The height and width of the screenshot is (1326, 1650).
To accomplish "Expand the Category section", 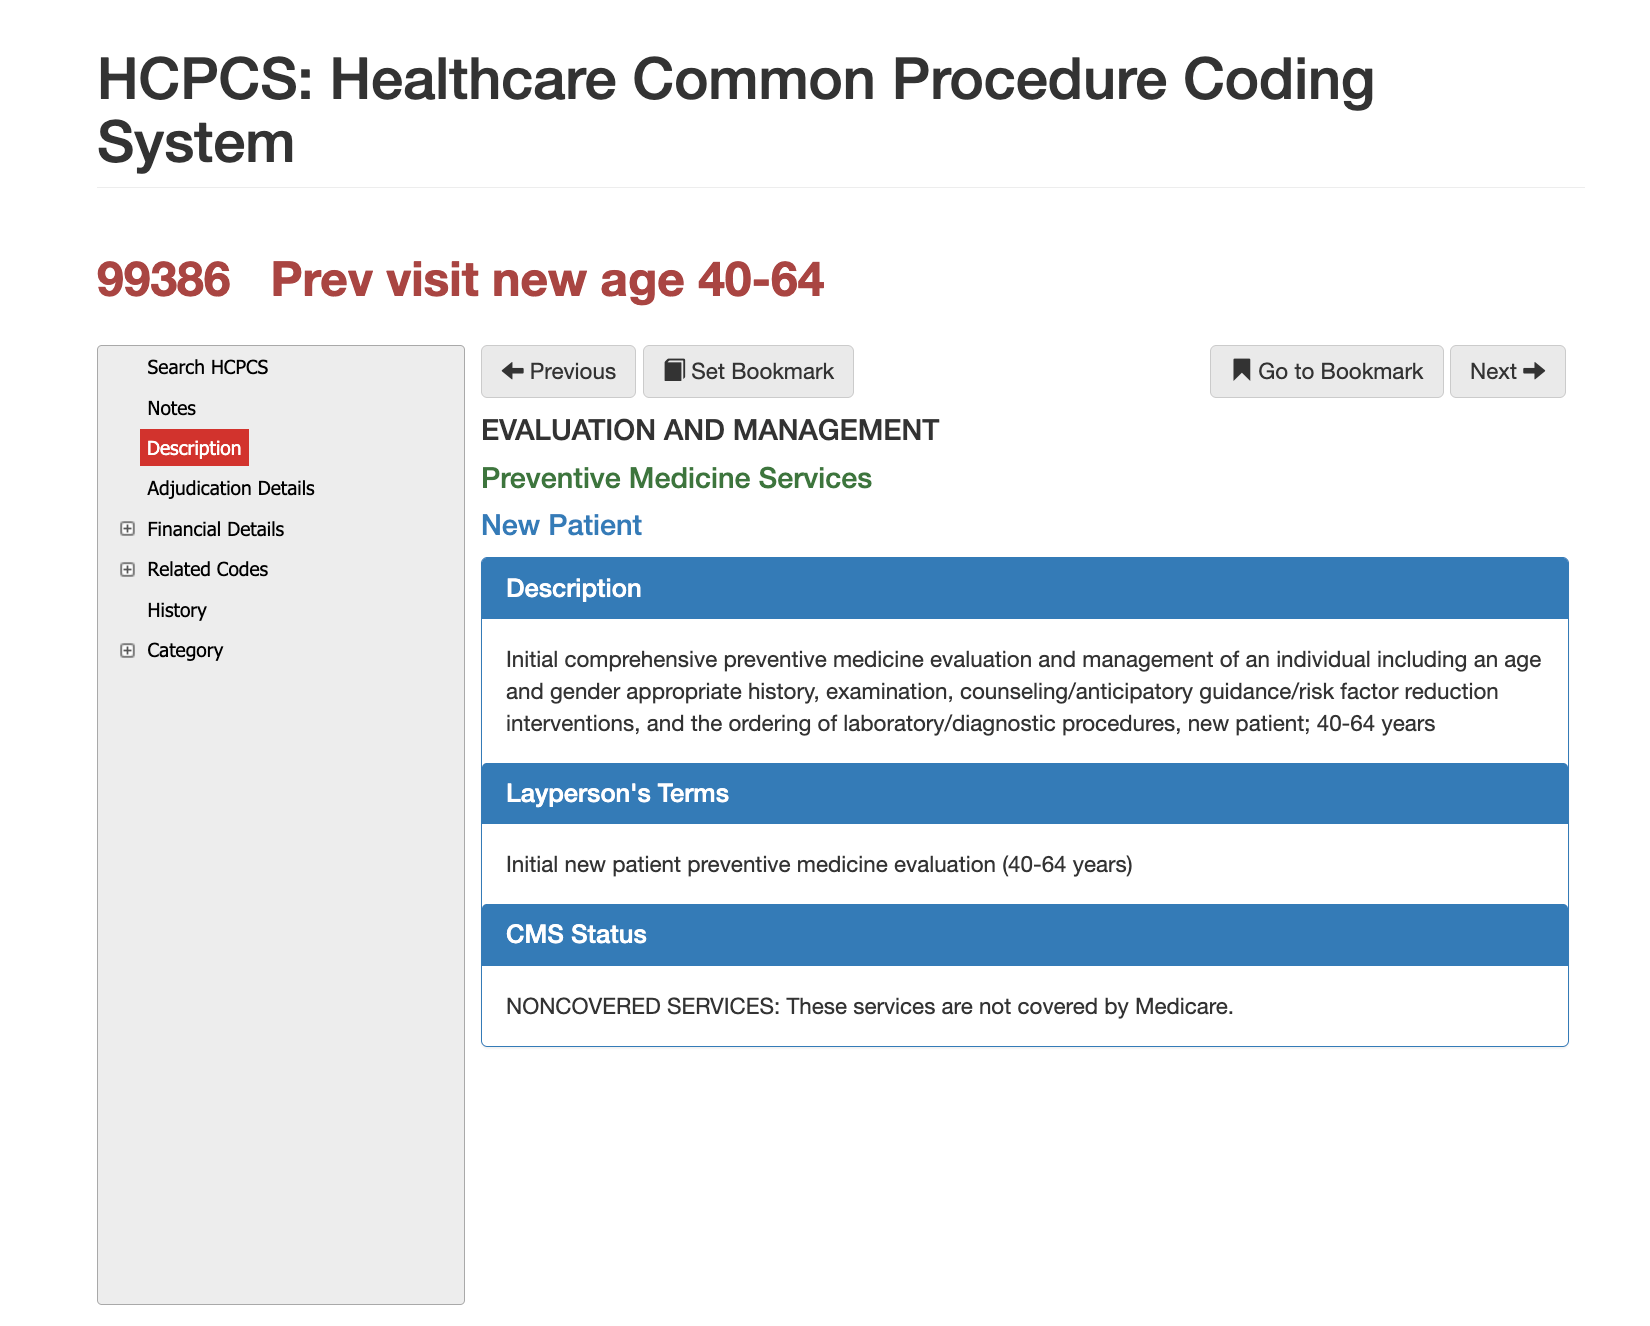I will pos(127,650).
